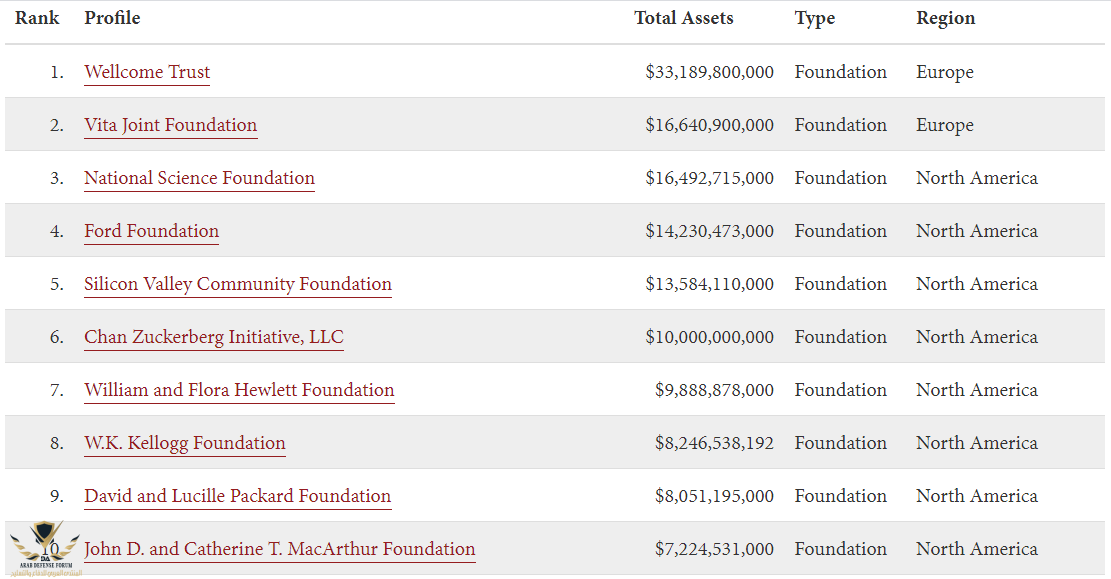
Task: Click the $33,189,800,000 total assets value
Action: pyautogui.click(x=709, y=72)
